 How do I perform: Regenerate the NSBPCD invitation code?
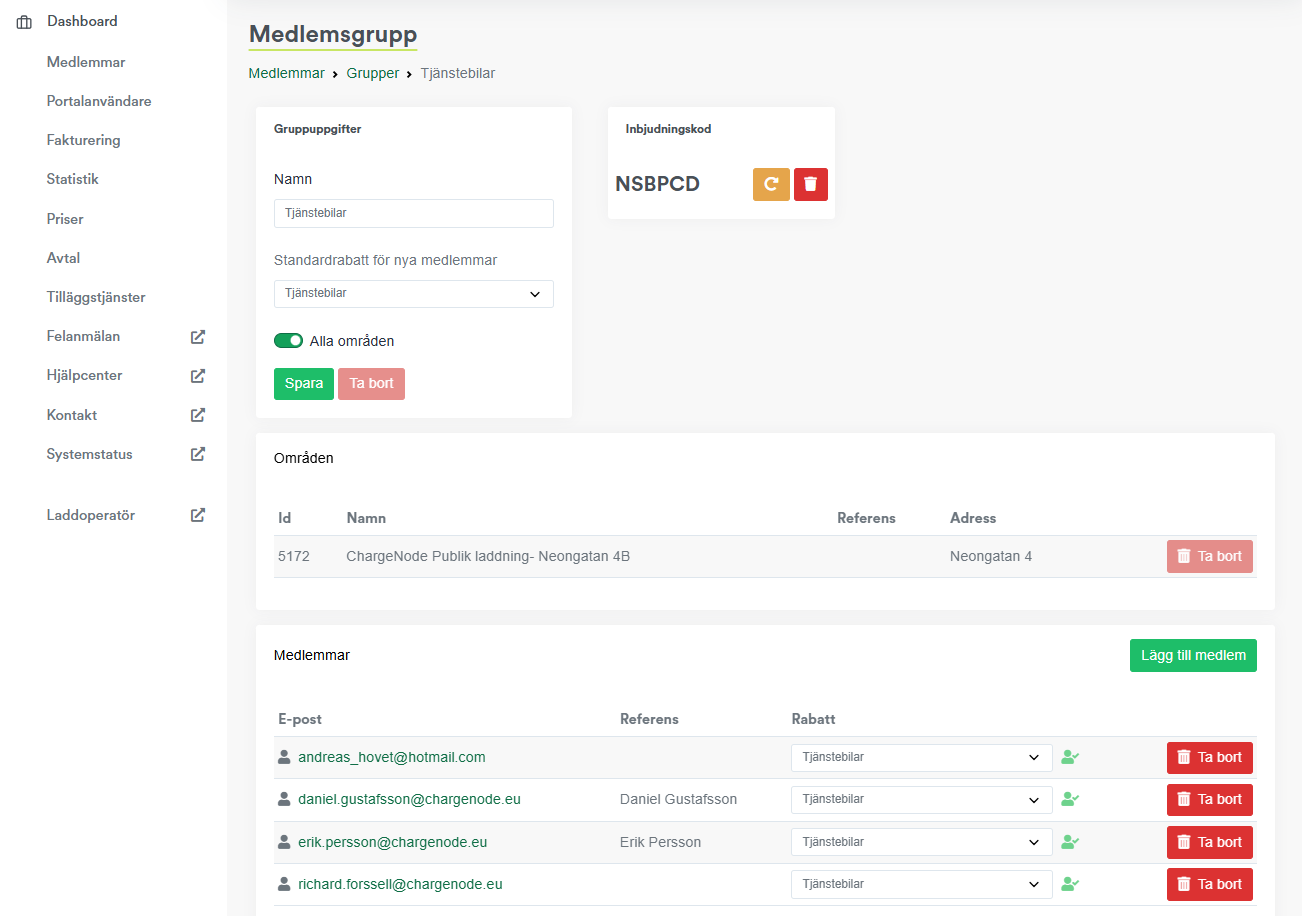point(771,184)
